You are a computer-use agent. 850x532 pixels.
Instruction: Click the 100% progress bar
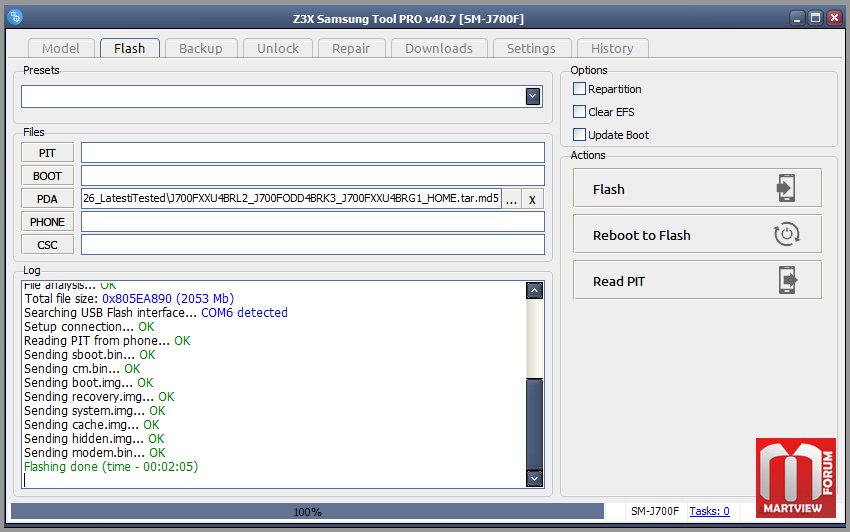point(307,511)
